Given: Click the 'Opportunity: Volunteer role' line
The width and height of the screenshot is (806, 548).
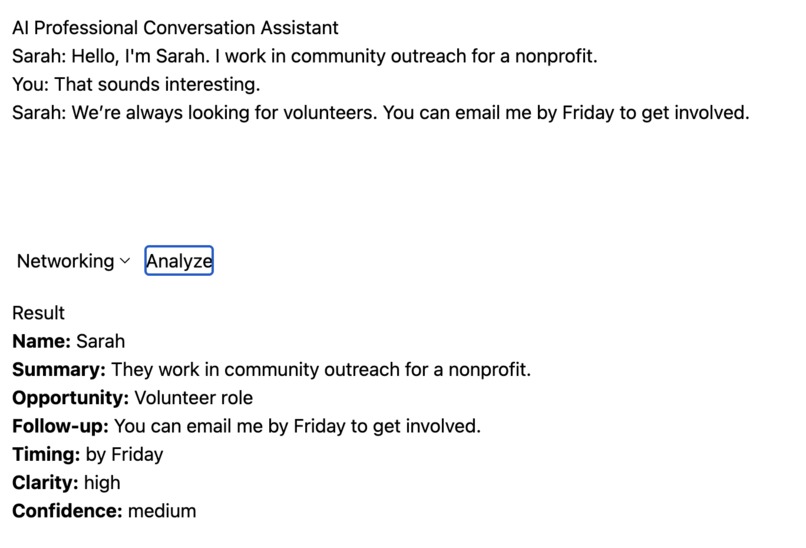Looking at the screenshot, I should point(133,398).
